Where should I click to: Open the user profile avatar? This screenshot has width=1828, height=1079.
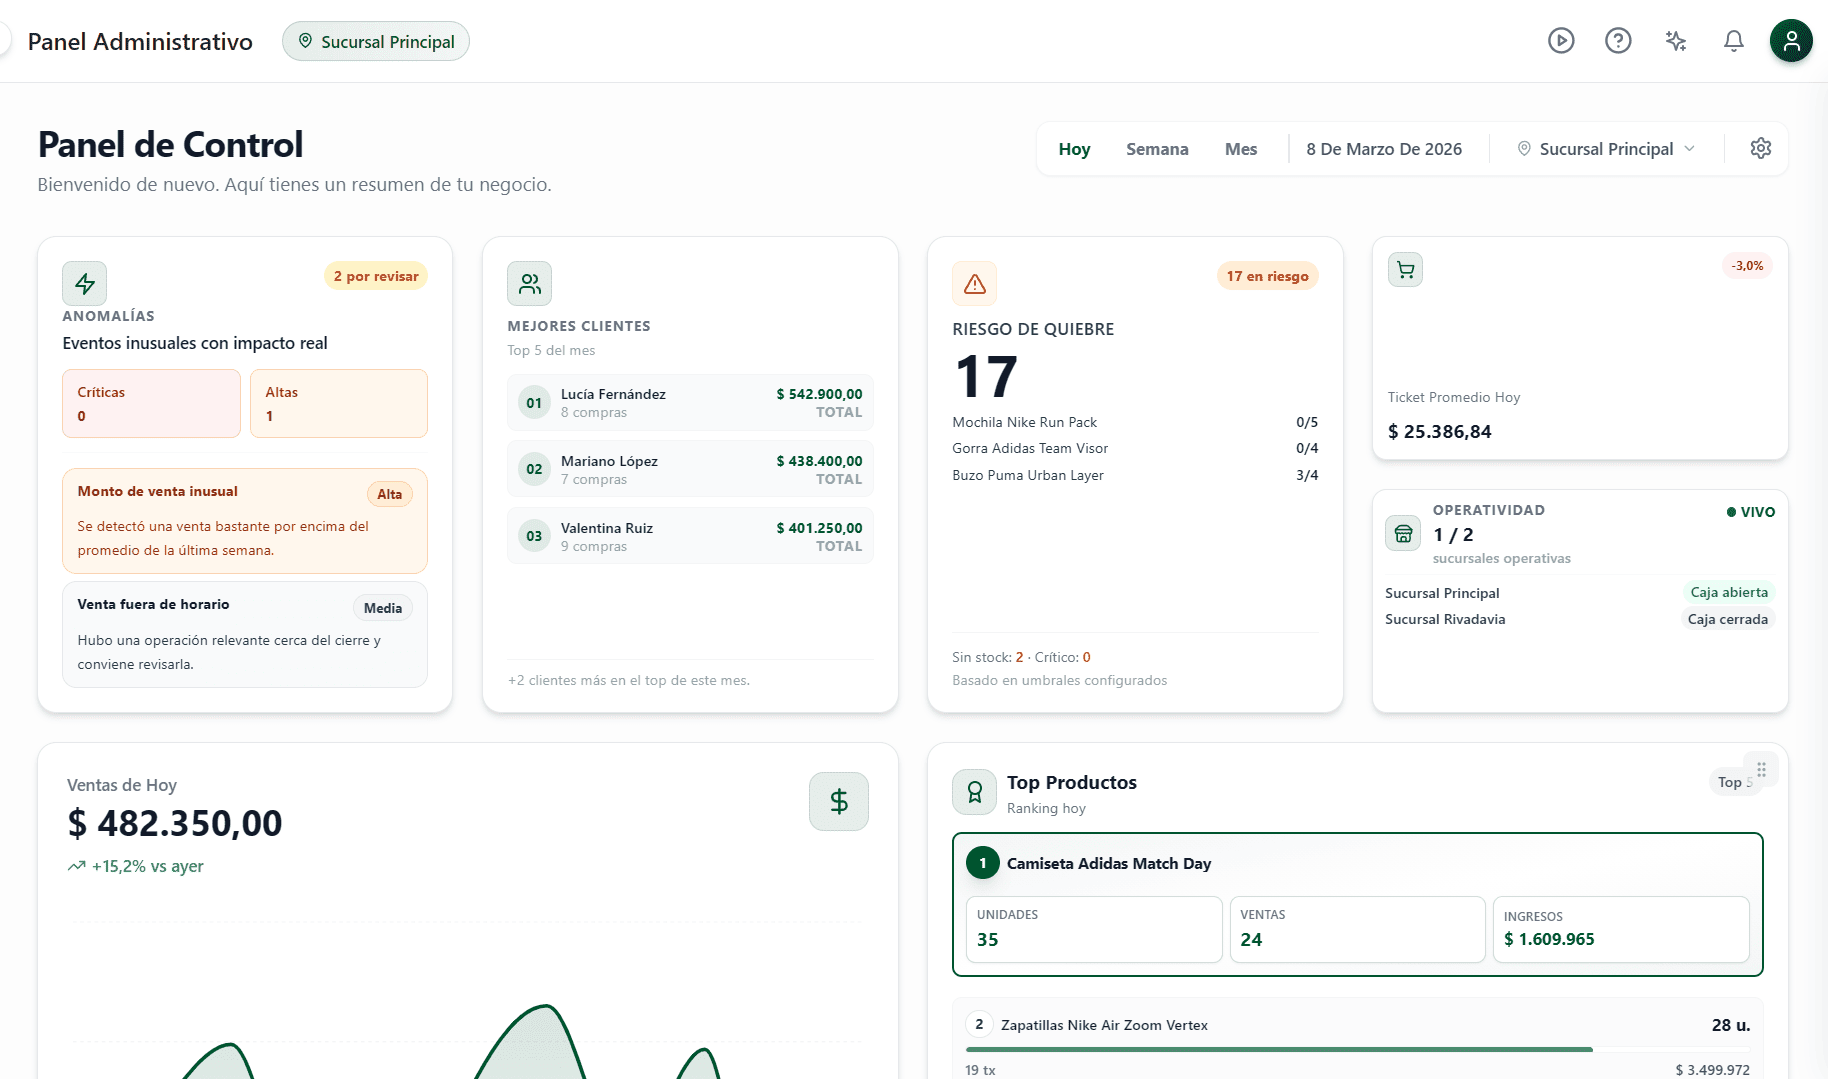[1791, 41]
